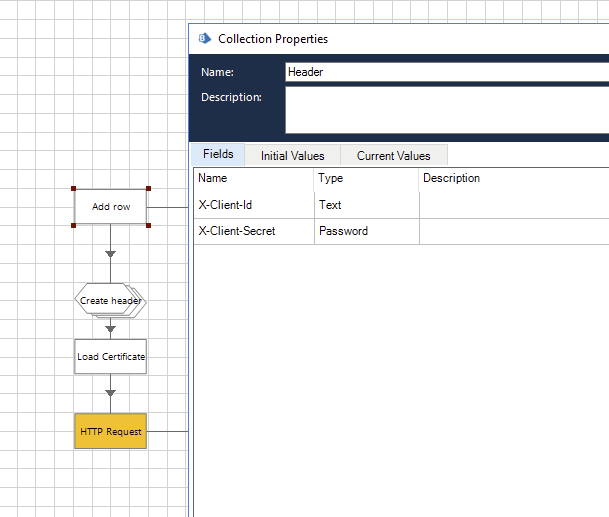Select the Load Certificate stage
The image size is (609, 517).
[x=111, y=357]
